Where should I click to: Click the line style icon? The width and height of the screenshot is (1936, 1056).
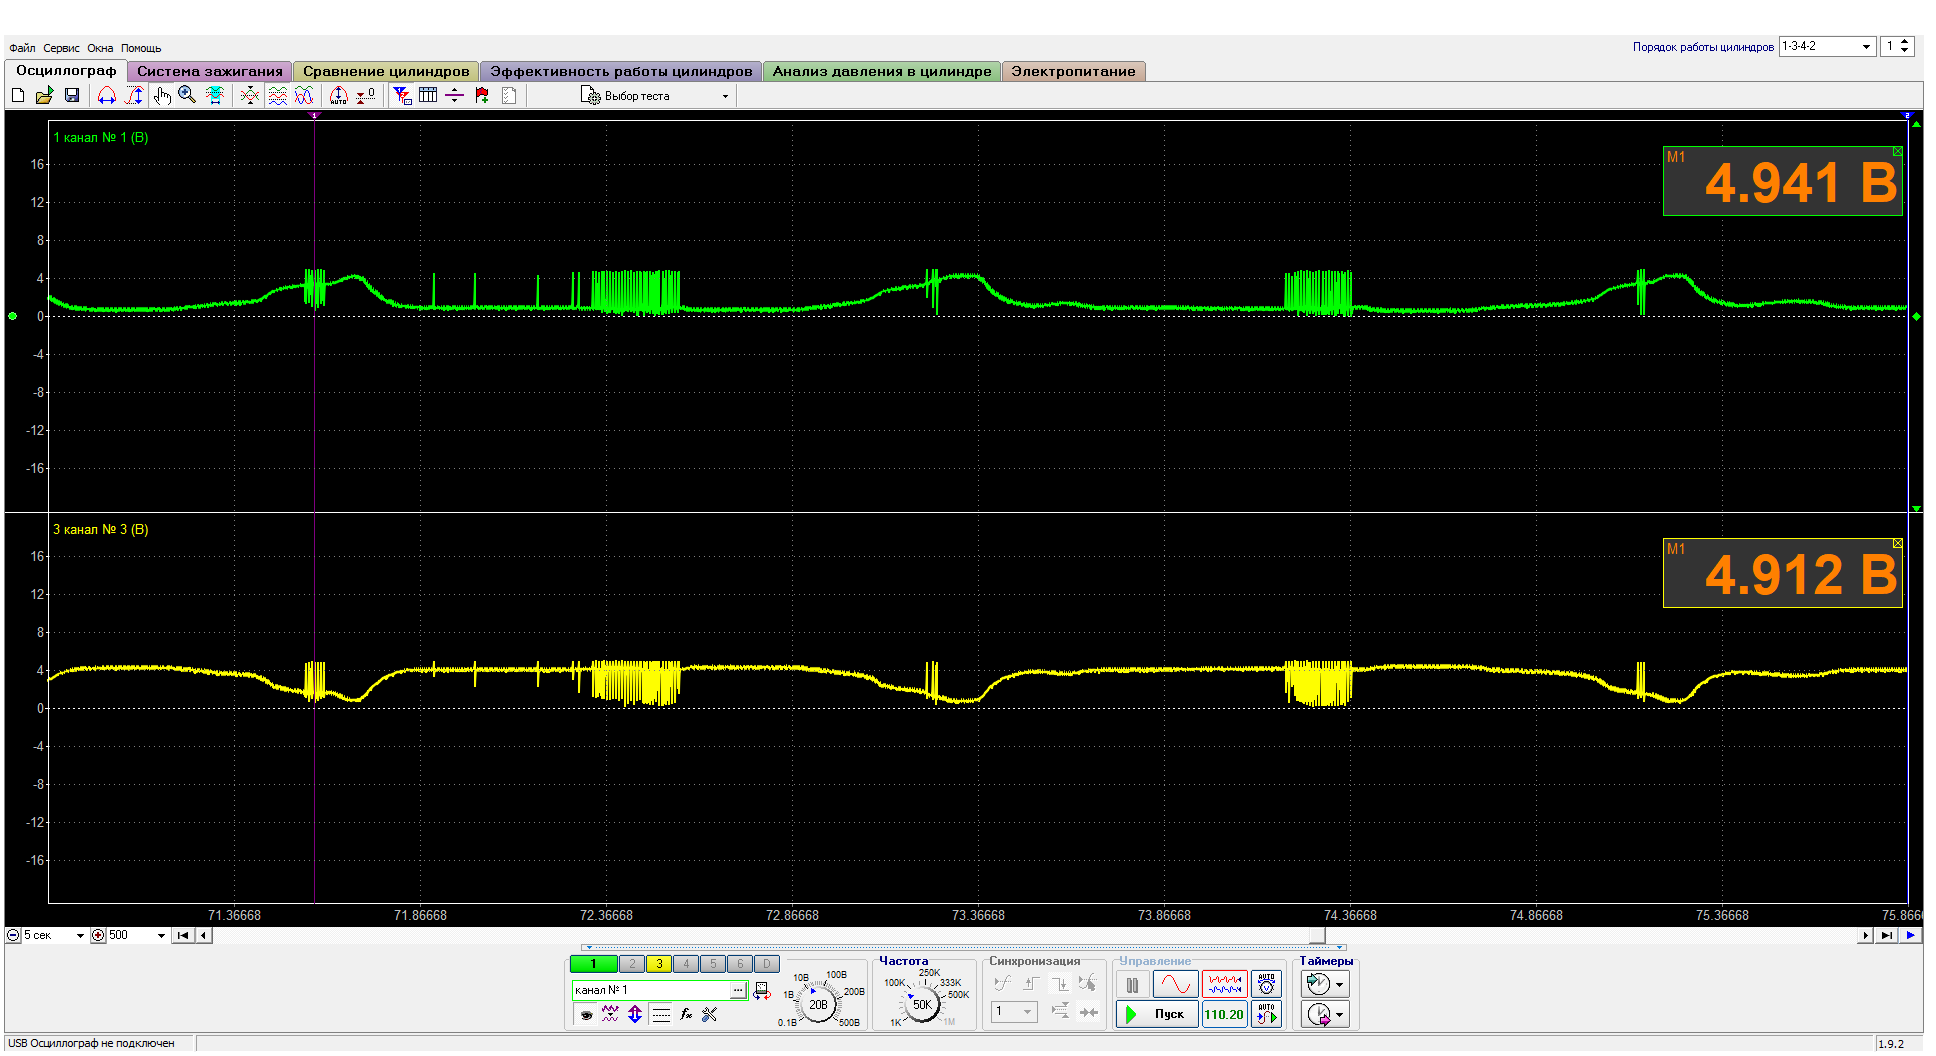point(661,1014)
